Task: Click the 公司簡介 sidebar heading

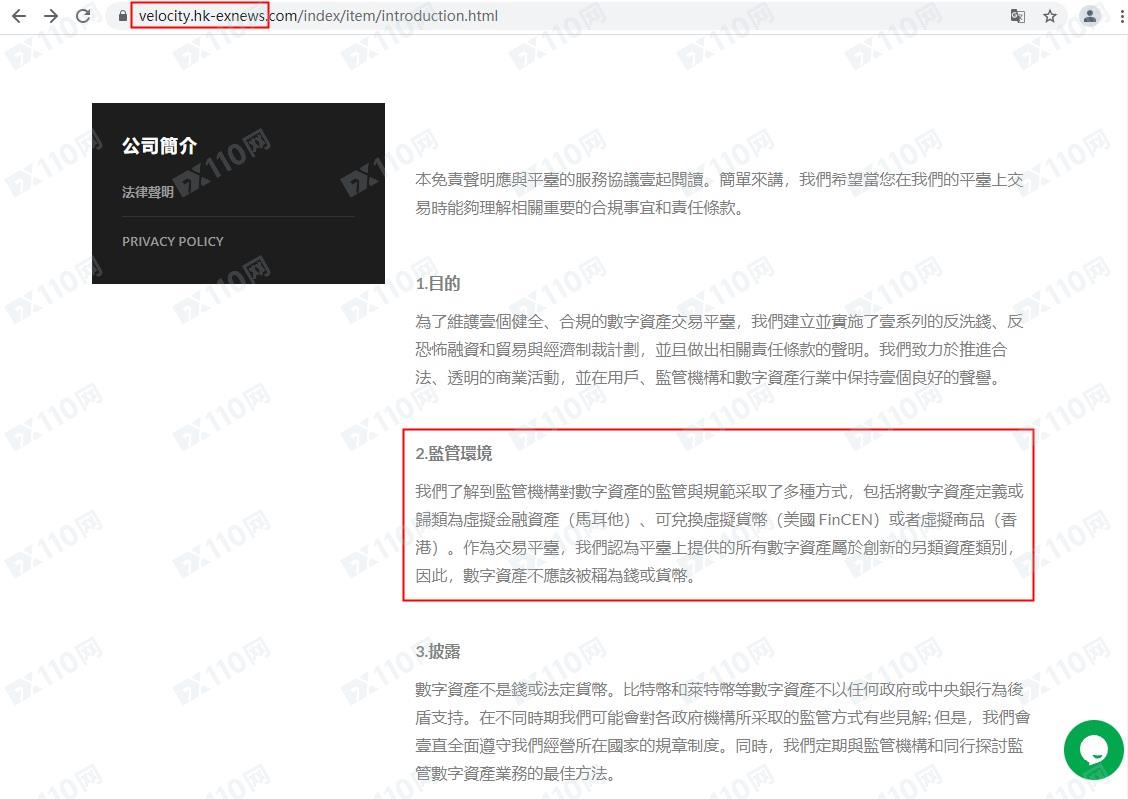Action: point(159,146)
